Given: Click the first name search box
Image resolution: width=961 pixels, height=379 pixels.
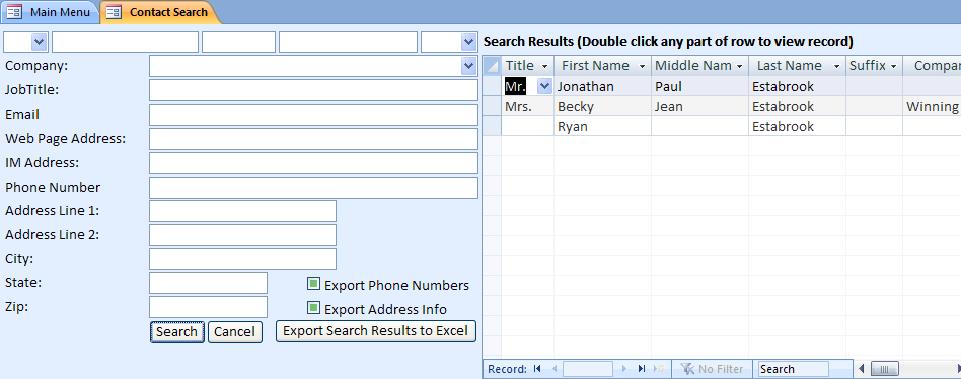Looking at the screenshot, I should 125,42.
